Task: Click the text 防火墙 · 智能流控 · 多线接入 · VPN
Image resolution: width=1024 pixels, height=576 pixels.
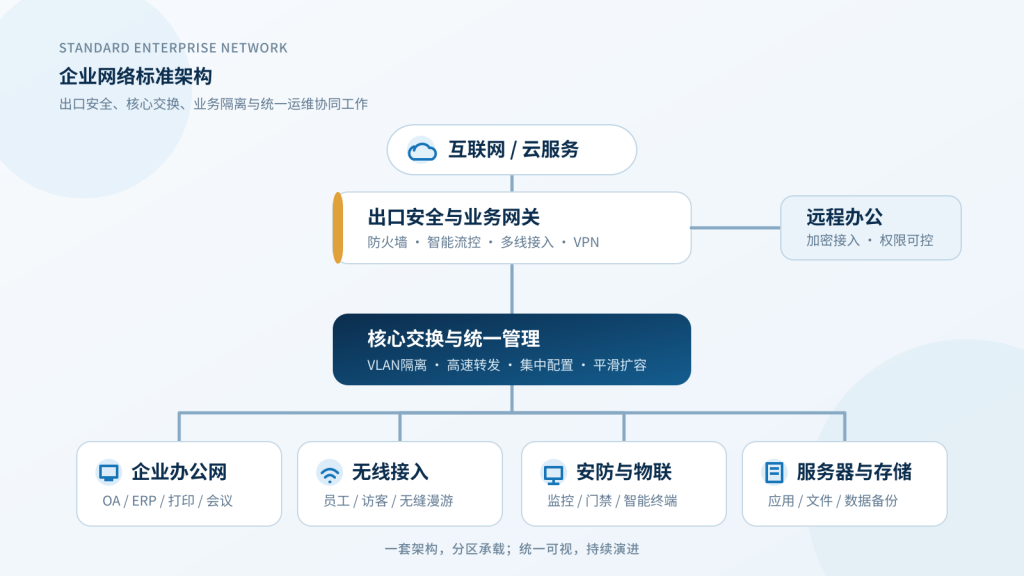Action: (x=483, y=242)
